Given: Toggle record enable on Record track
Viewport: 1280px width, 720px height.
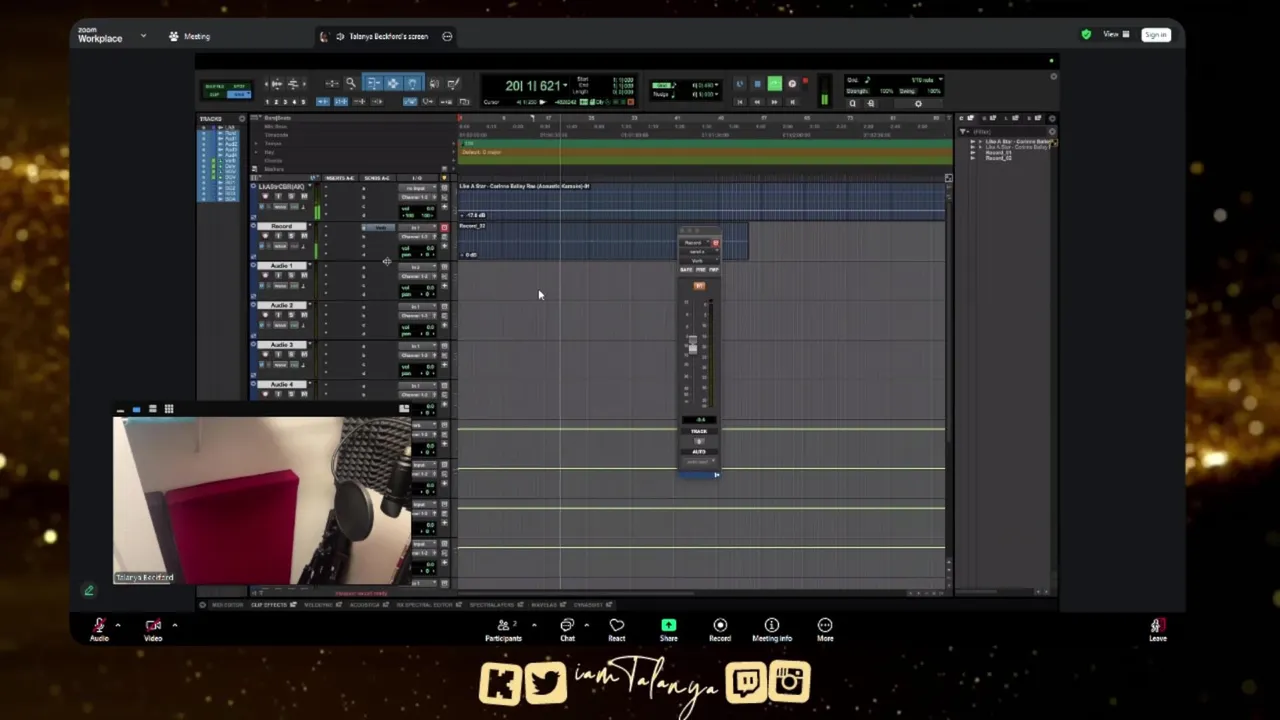Looking at the screenshot, I should (x=265, y=236).
